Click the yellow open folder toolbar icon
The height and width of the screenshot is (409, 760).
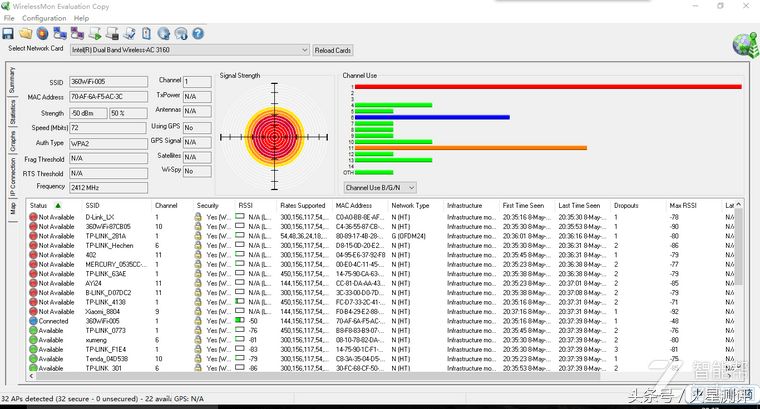25,33
